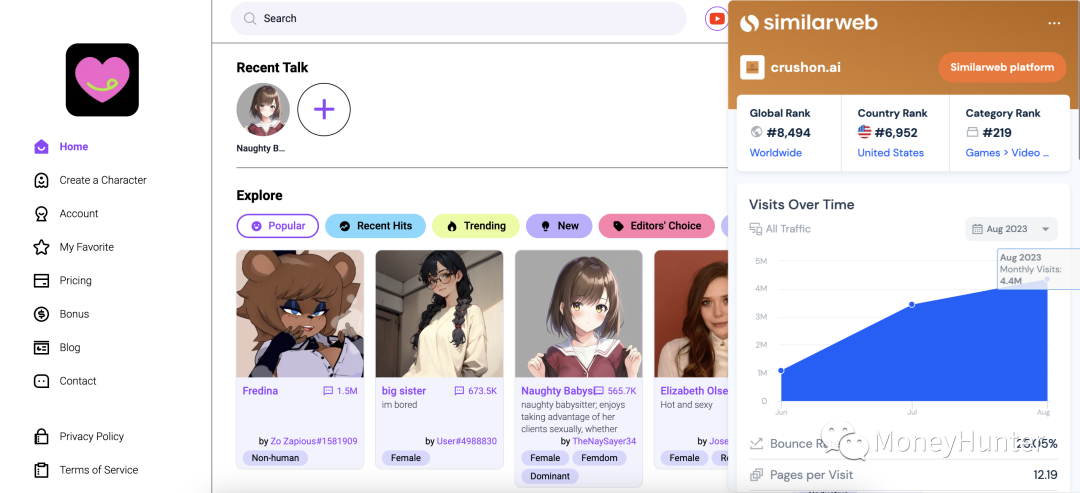Click the Jul data point on chart
This screenshot has height=493, width=1080.
point(912,304)
